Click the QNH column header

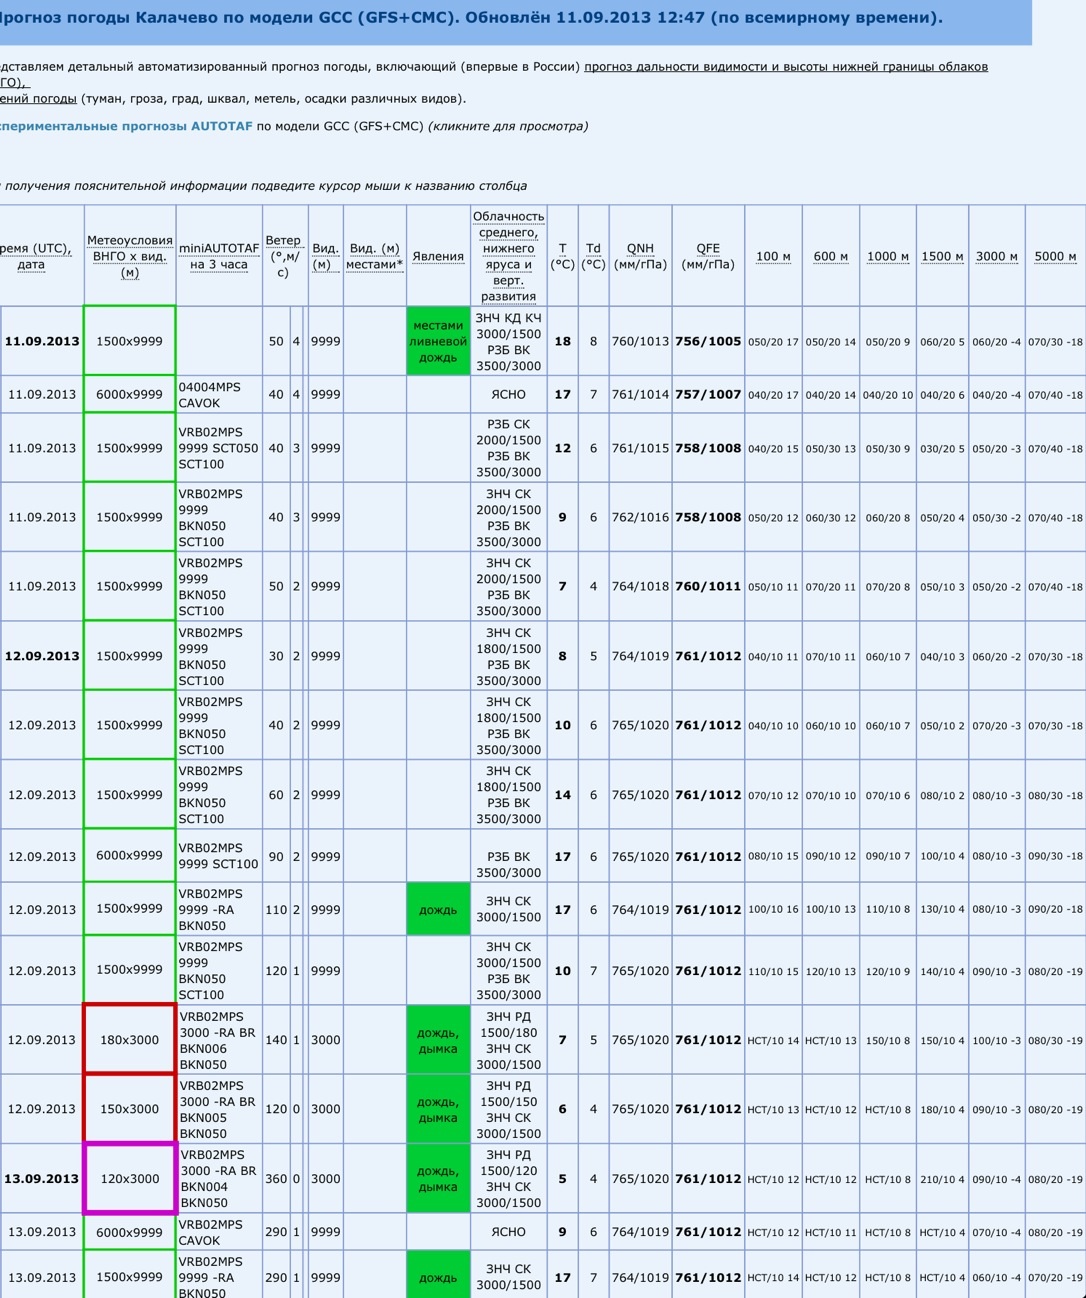[640, 256]
